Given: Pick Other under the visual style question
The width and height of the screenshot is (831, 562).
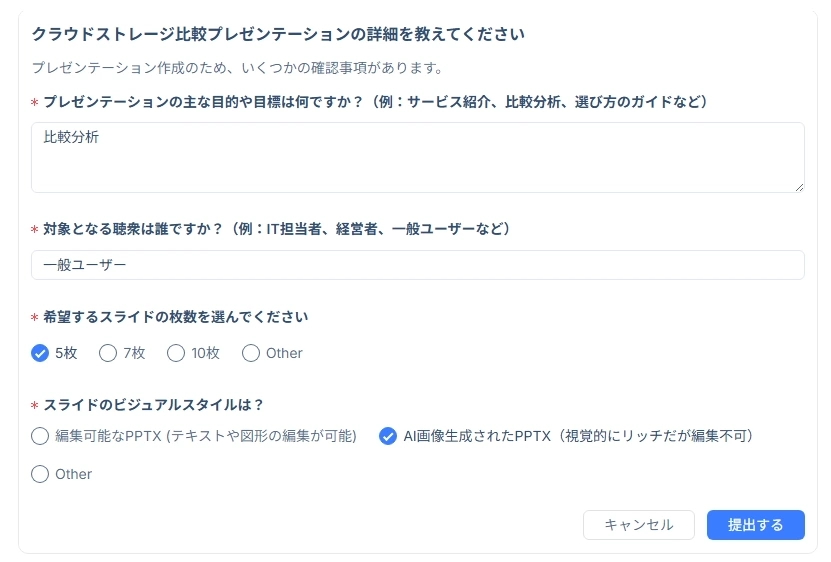Looking at the screenshot, I should tap(40, 474).
